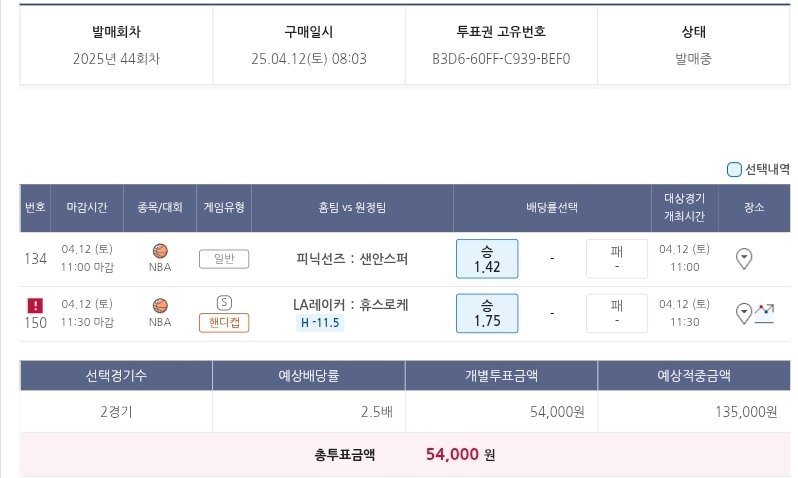798x478 pixels.
Task: Click the 일반 game type badge
Action: pos(224,259)
